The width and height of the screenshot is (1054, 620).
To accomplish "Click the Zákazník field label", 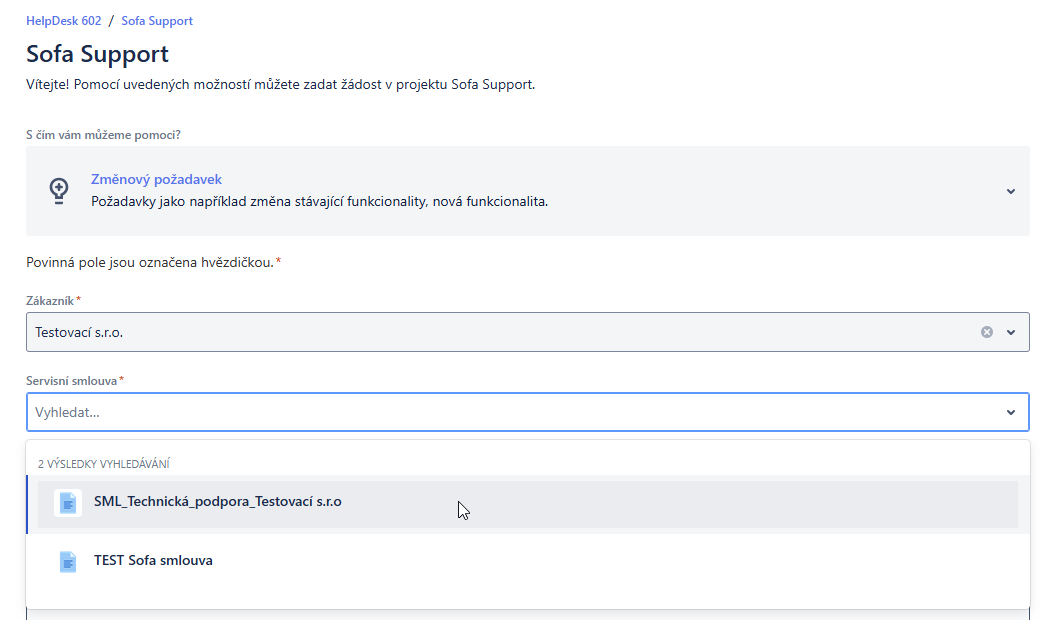I will click(50, 300).
